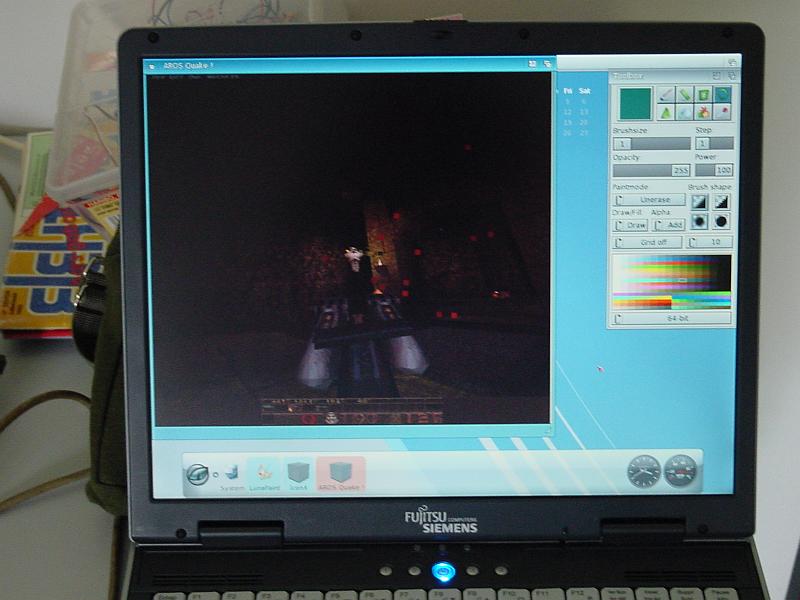This screenshot has height=600, width=800.
Task: Select the pencil draw tool in Toolbox
Action: tap(665, 95)
